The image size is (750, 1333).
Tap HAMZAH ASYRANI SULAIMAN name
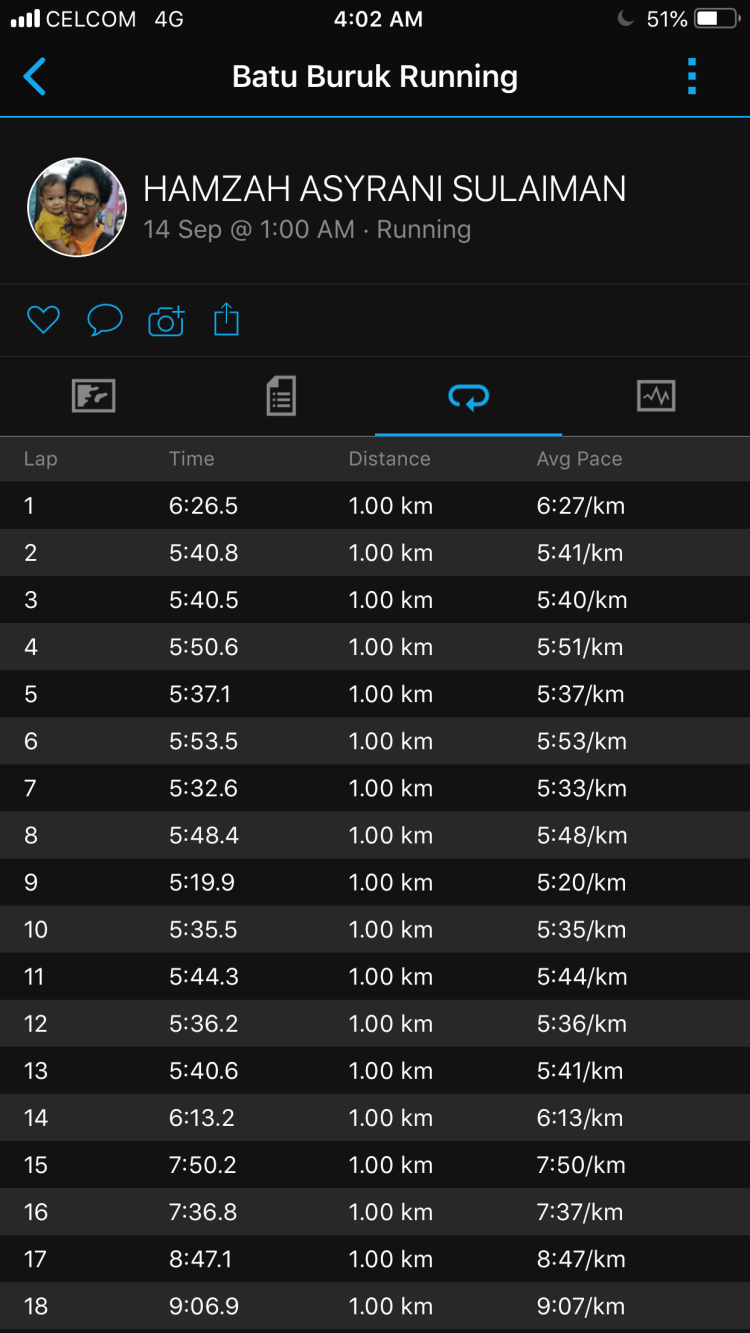point(385,189)
